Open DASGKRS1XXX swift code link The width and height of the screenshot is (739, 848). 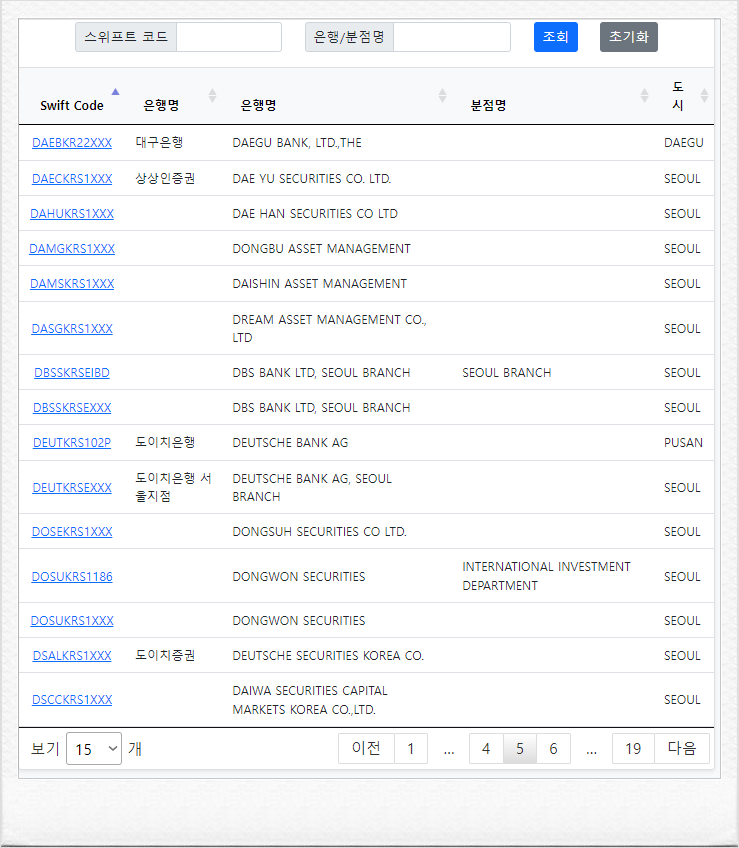72,329
